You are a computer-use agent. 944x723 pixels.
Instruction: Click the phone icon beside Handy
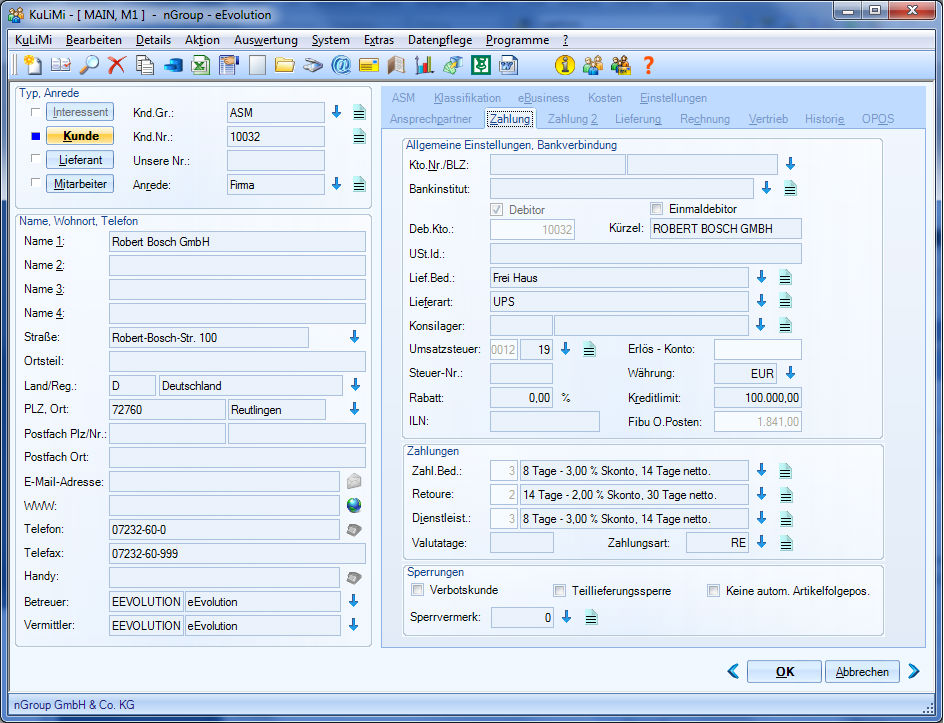pyautogui.click(x=354, y=577)
